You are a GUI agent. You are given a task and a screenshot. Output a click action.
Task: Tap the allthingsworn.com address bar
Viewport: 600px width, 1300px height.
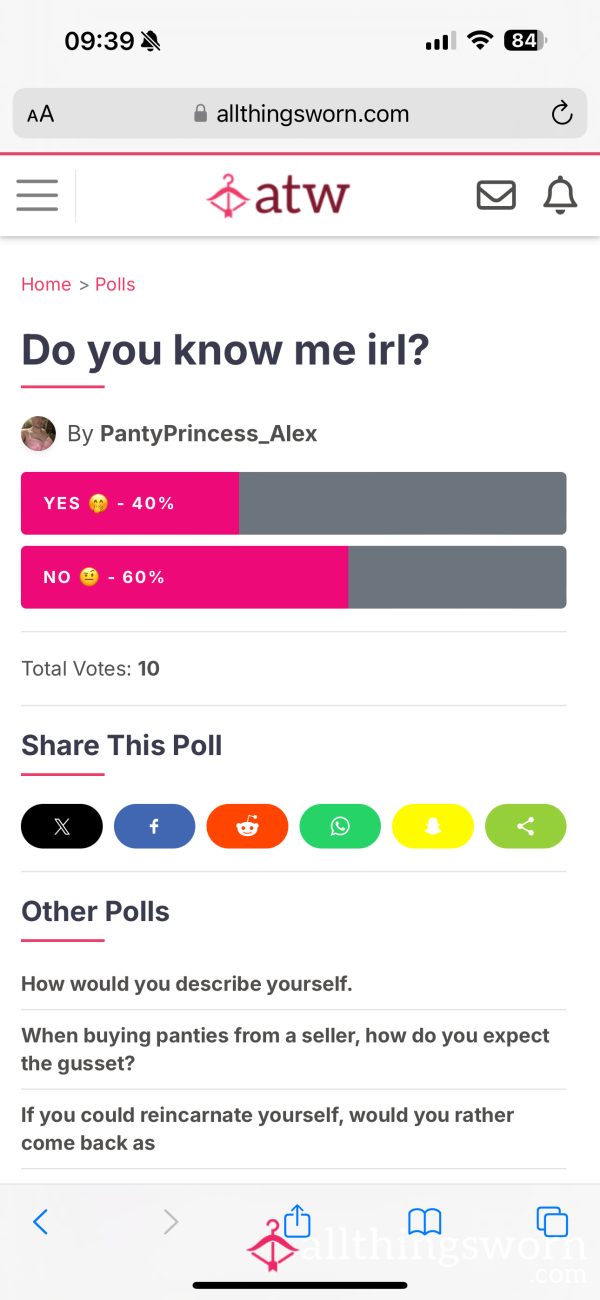(x=300, y=114)
